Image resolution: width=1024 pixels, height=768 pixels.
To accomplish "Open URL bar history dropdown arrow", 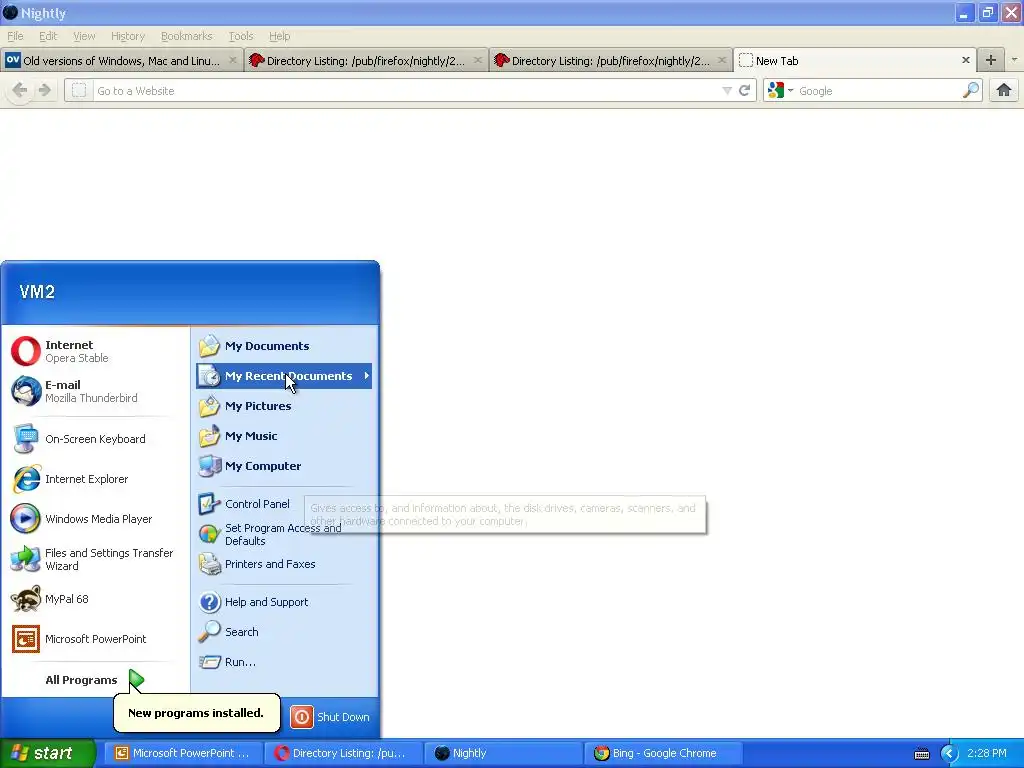I will point(727,91).
